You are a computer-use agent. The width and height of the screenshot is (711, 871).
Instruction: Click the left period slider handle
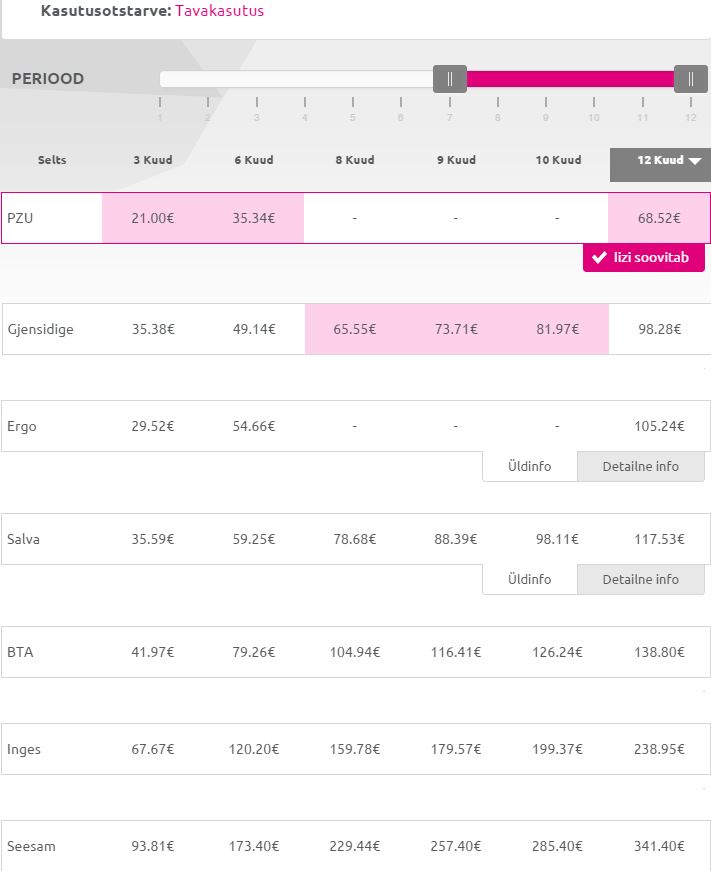450,79
